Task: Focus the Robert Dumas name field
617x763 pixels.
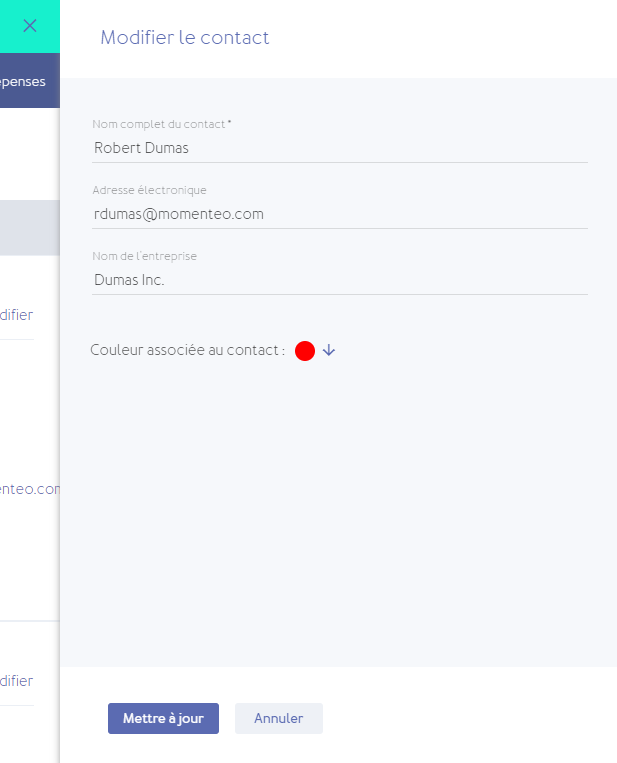Action: click(339, 148)
